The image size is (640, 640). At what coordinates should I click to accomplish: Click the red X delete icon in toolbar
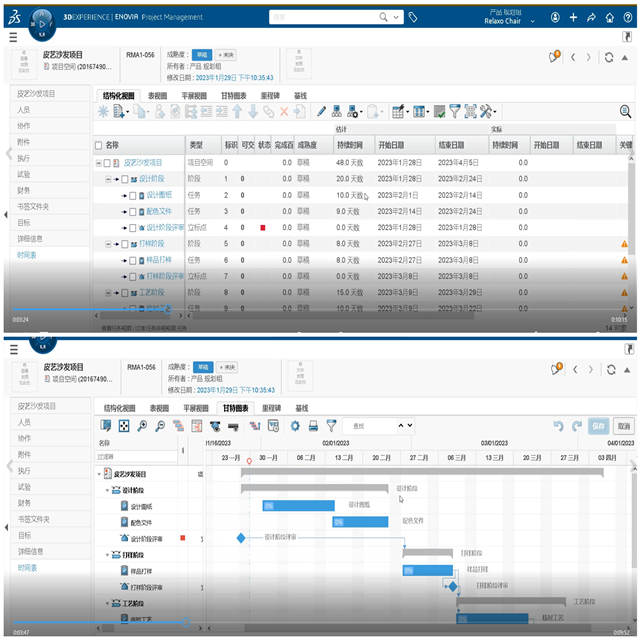(x=284, y=111)
